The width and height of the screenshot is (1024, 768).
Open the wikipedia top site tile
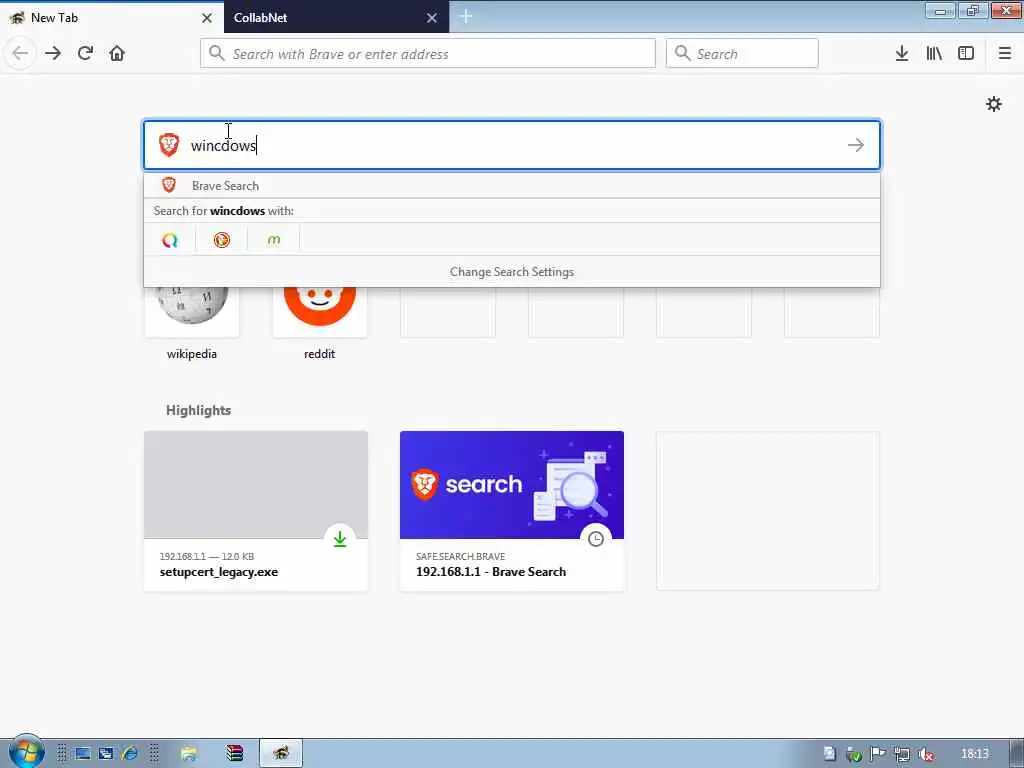coord(192,312)
